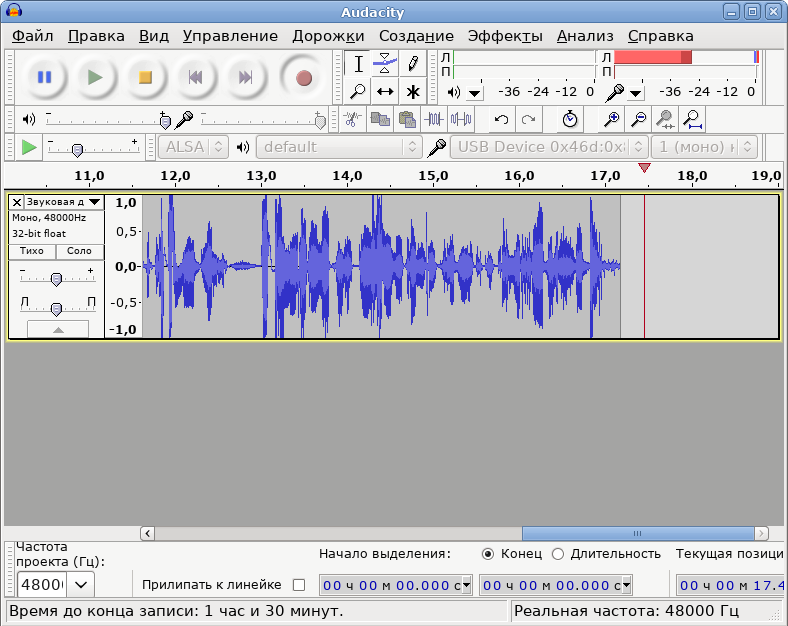788x626 pixels.
Task: Toggle the 'Тихо' mute button
Action: click(x=32, y=251)
